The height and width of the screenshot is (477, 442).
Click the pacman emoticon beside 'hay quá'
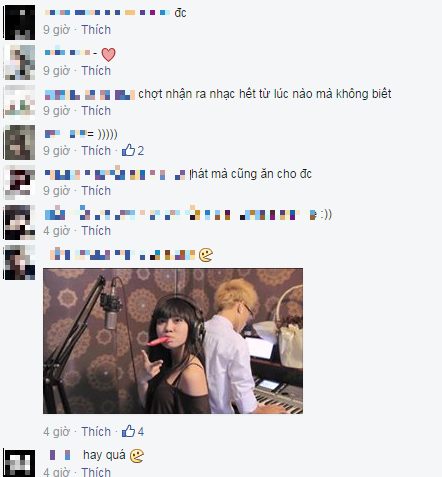[137, 456]
